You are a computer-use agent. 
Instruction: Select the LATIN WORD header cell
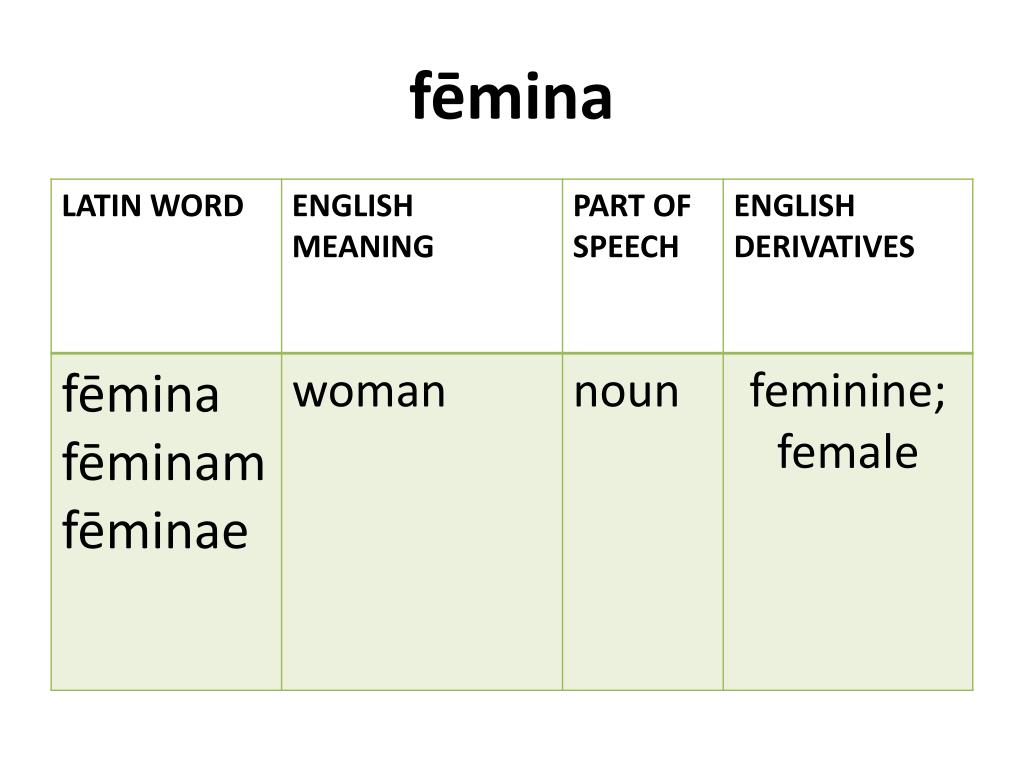click(167, 266)
